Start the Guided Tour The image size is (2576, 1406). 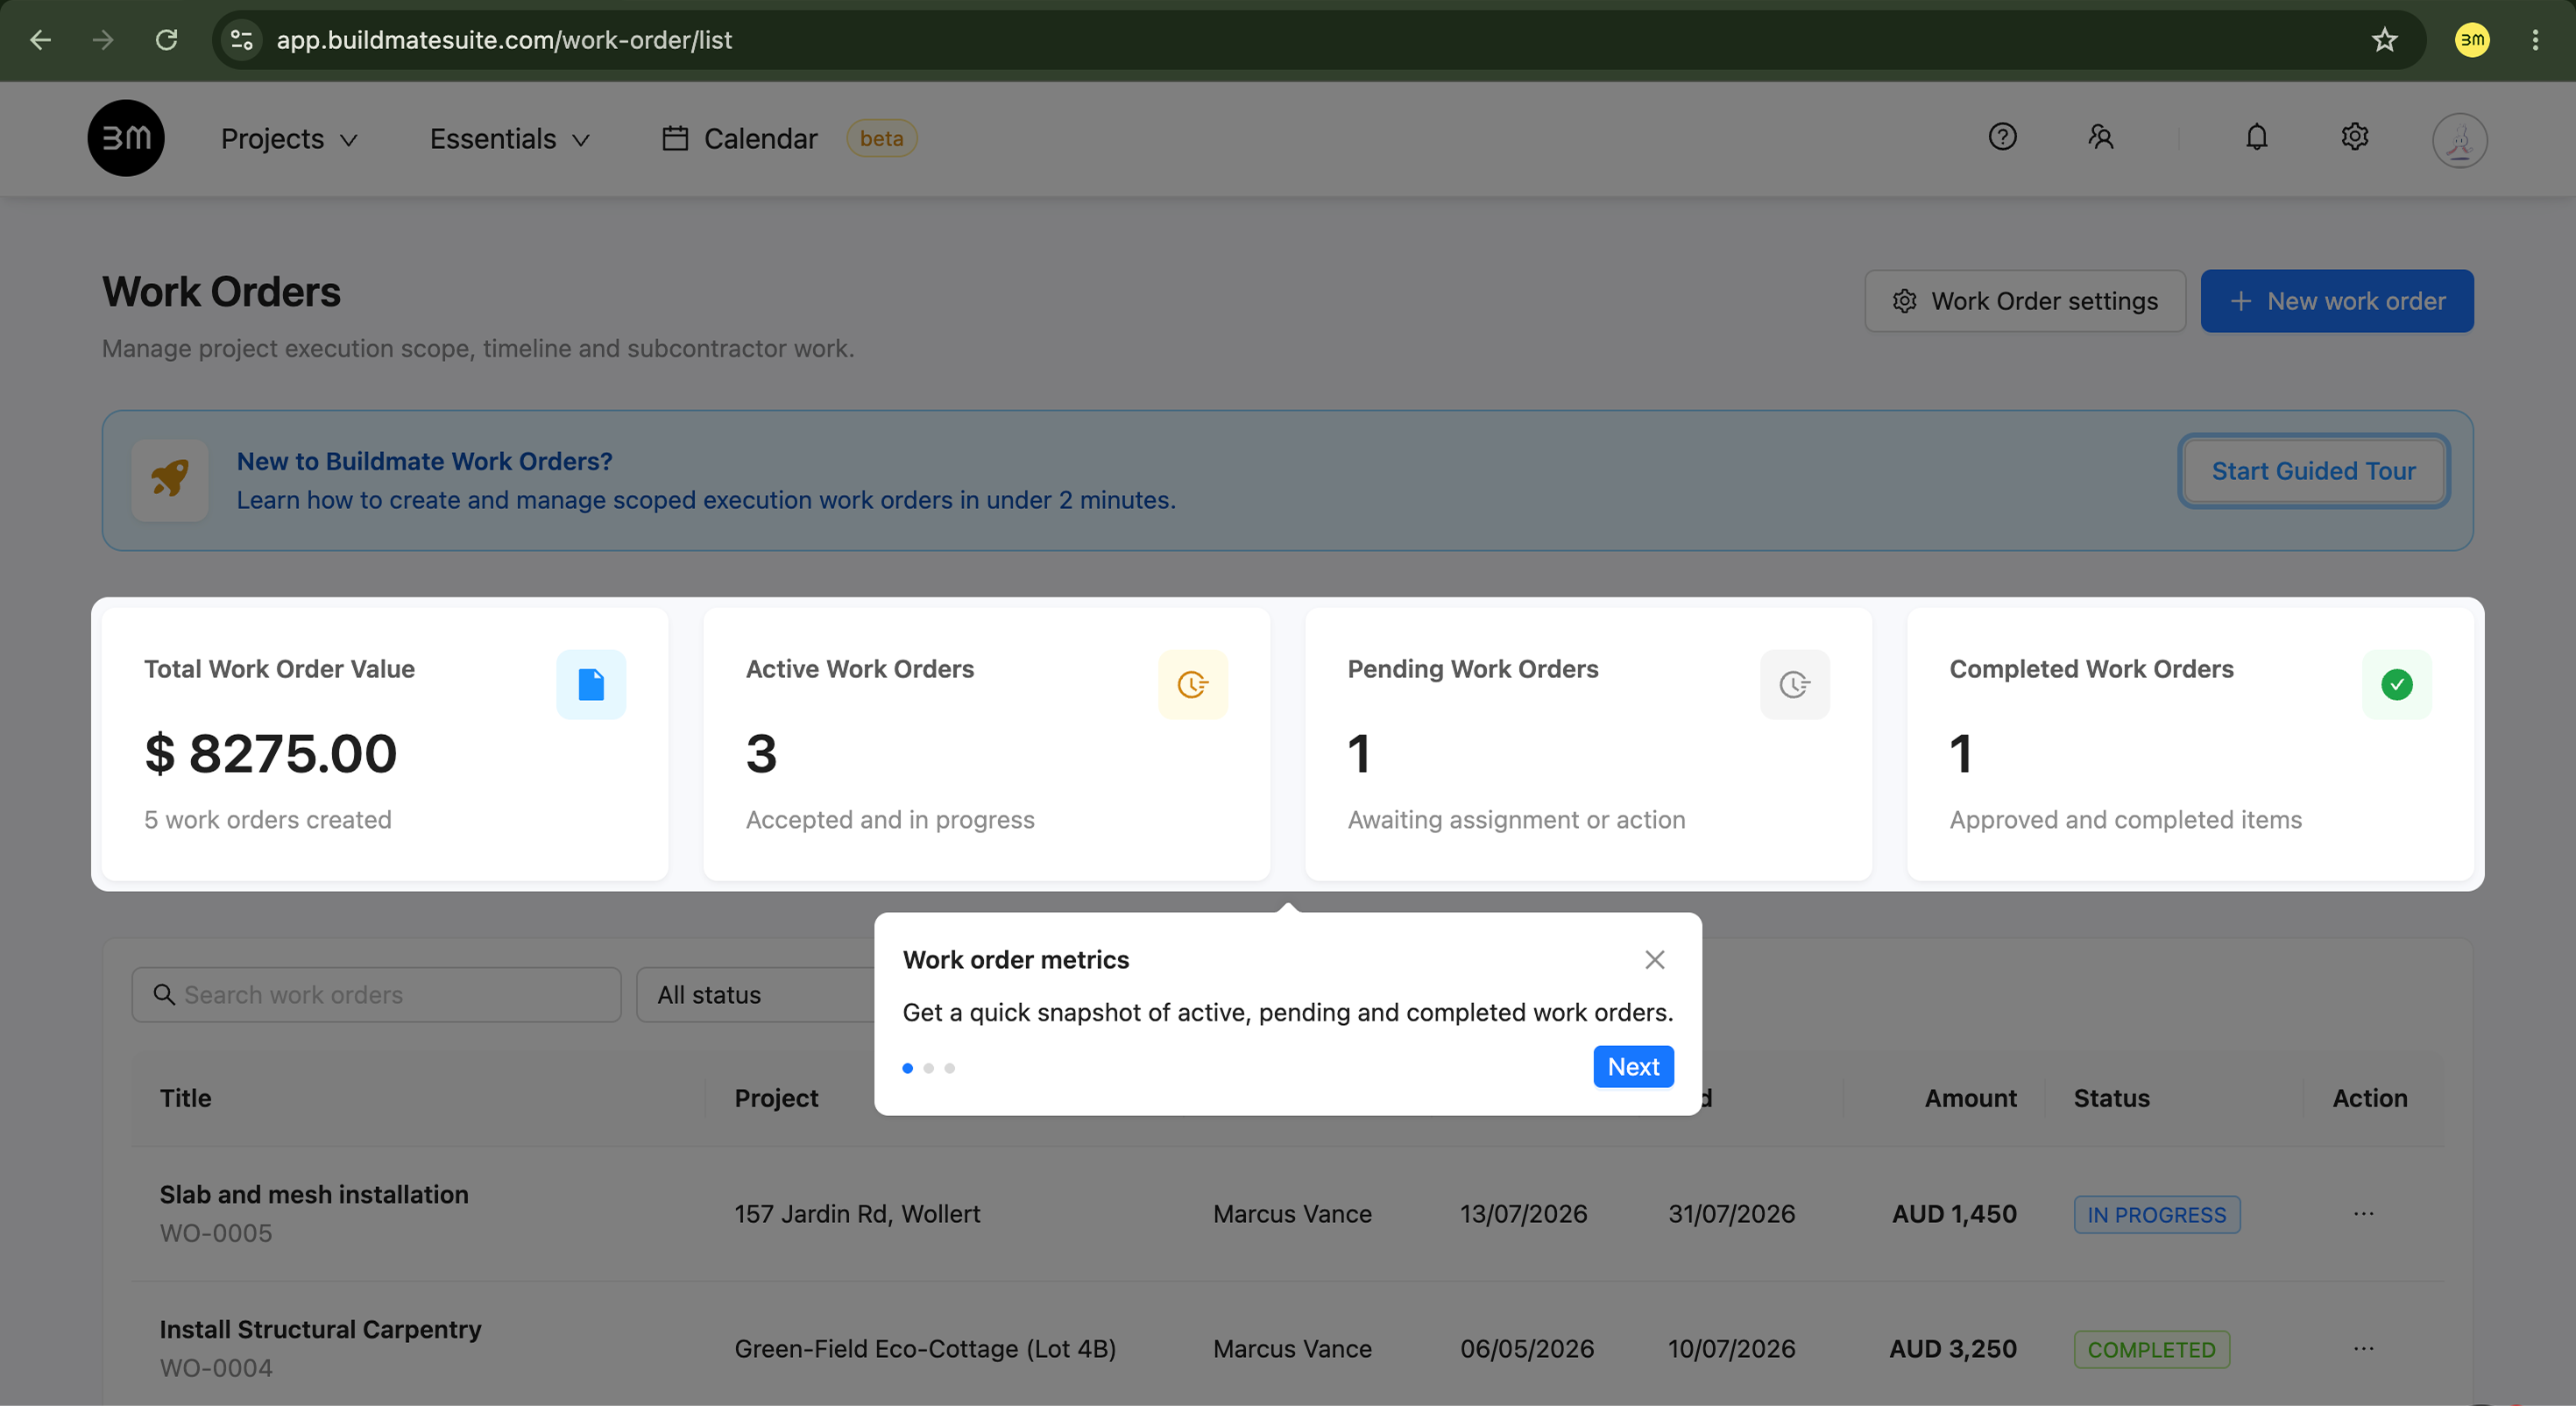tap(2313, 471)
